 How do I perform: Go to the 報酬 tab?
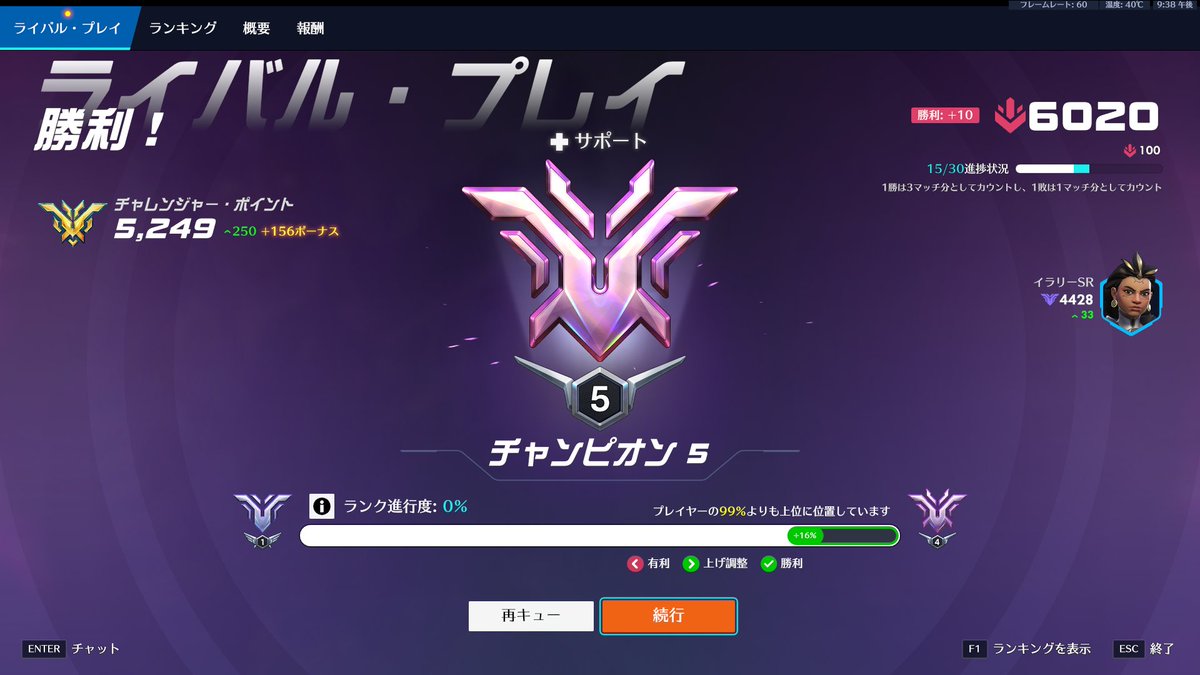click(310, 28)
